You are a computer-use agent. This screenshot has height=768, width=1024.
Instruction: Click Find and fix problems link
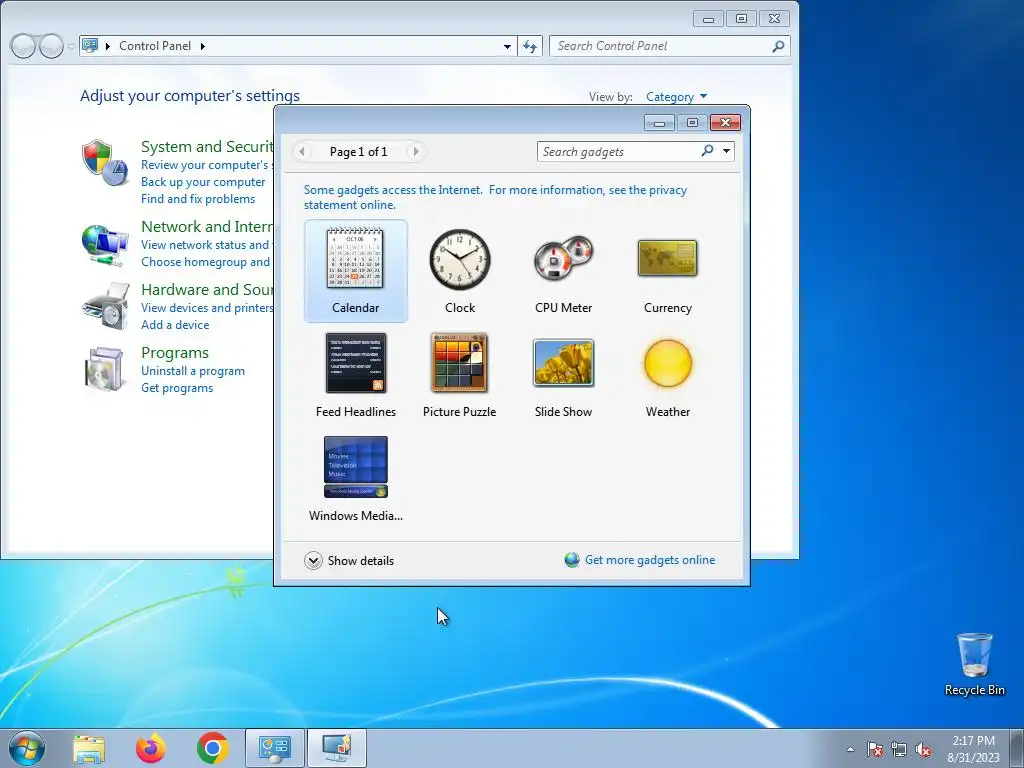point(198,199)
